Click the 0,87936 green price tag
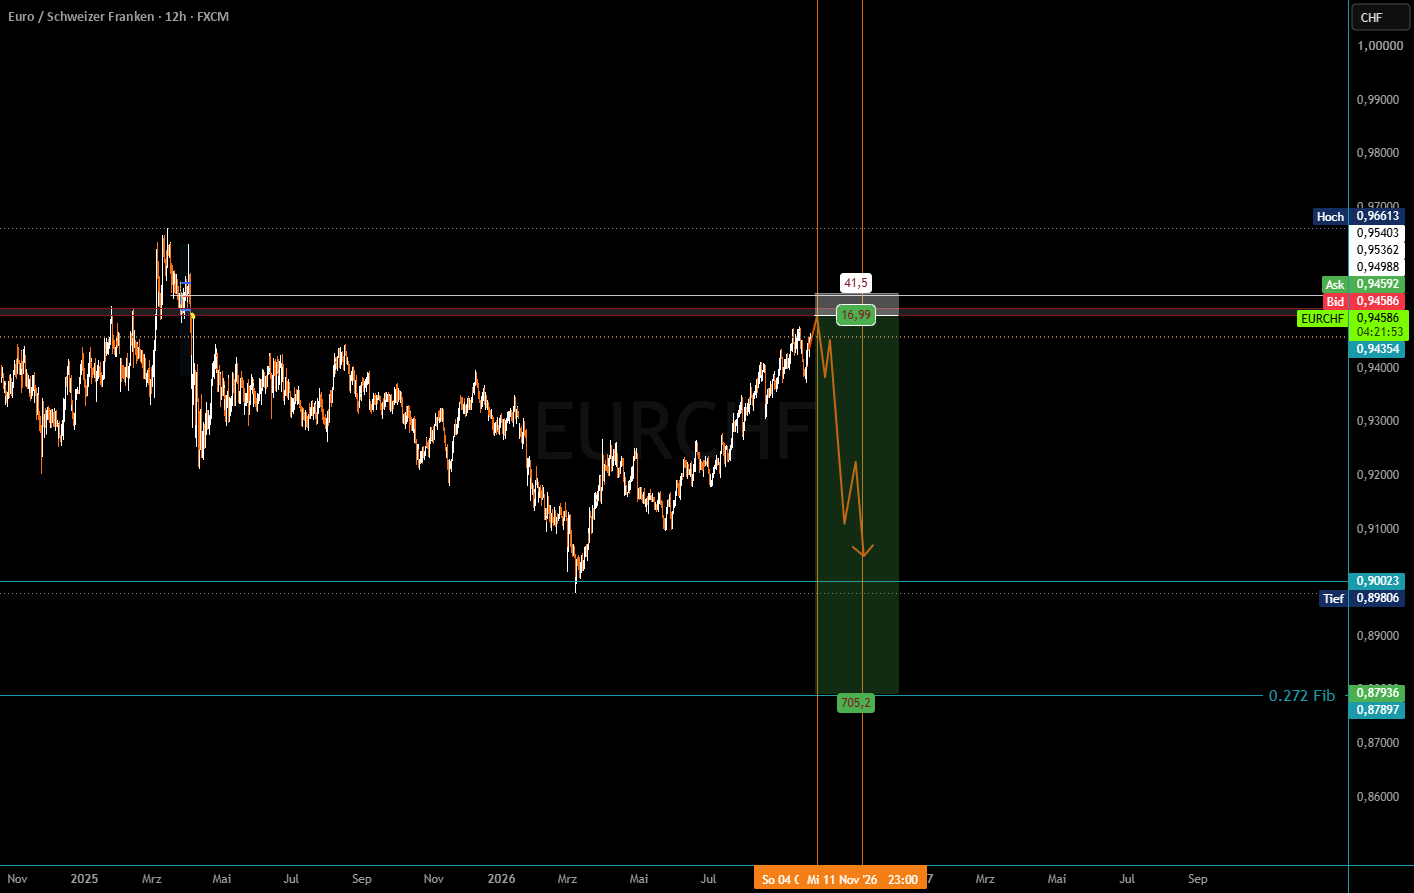Screen dimensions: 1414x893 [1378, 693]
